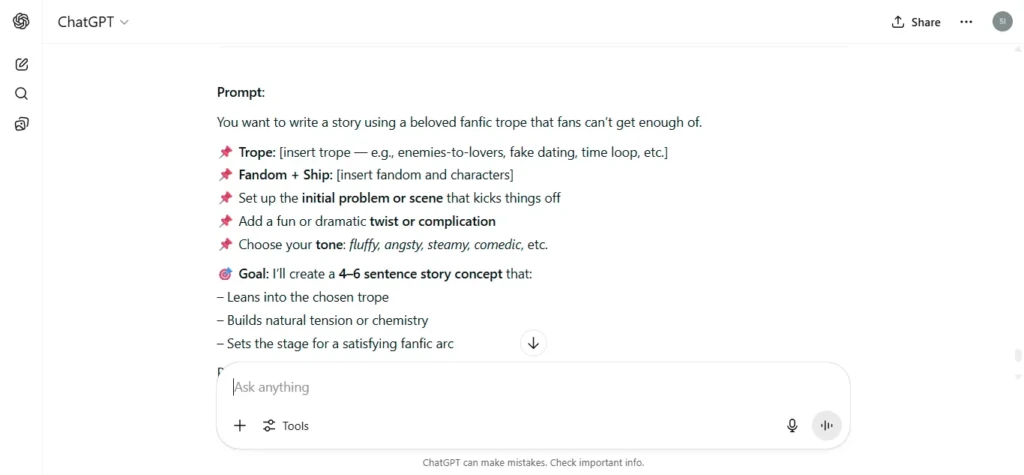Click the plus attach icon
The height and width of the screenshot is (475, 1024).
point(240,426)
